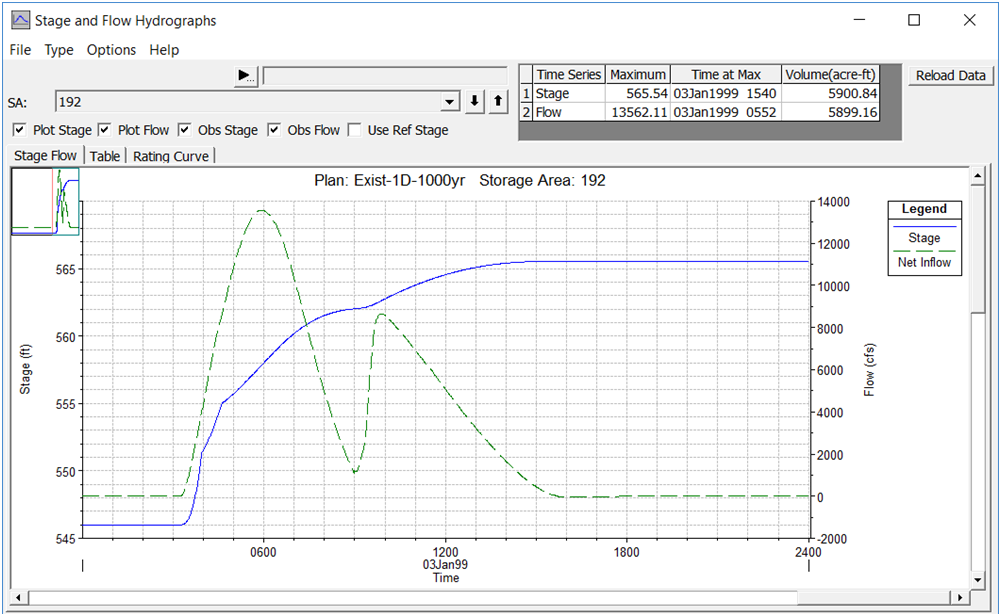Uncheck the Obs Stage option

[186, 130]
